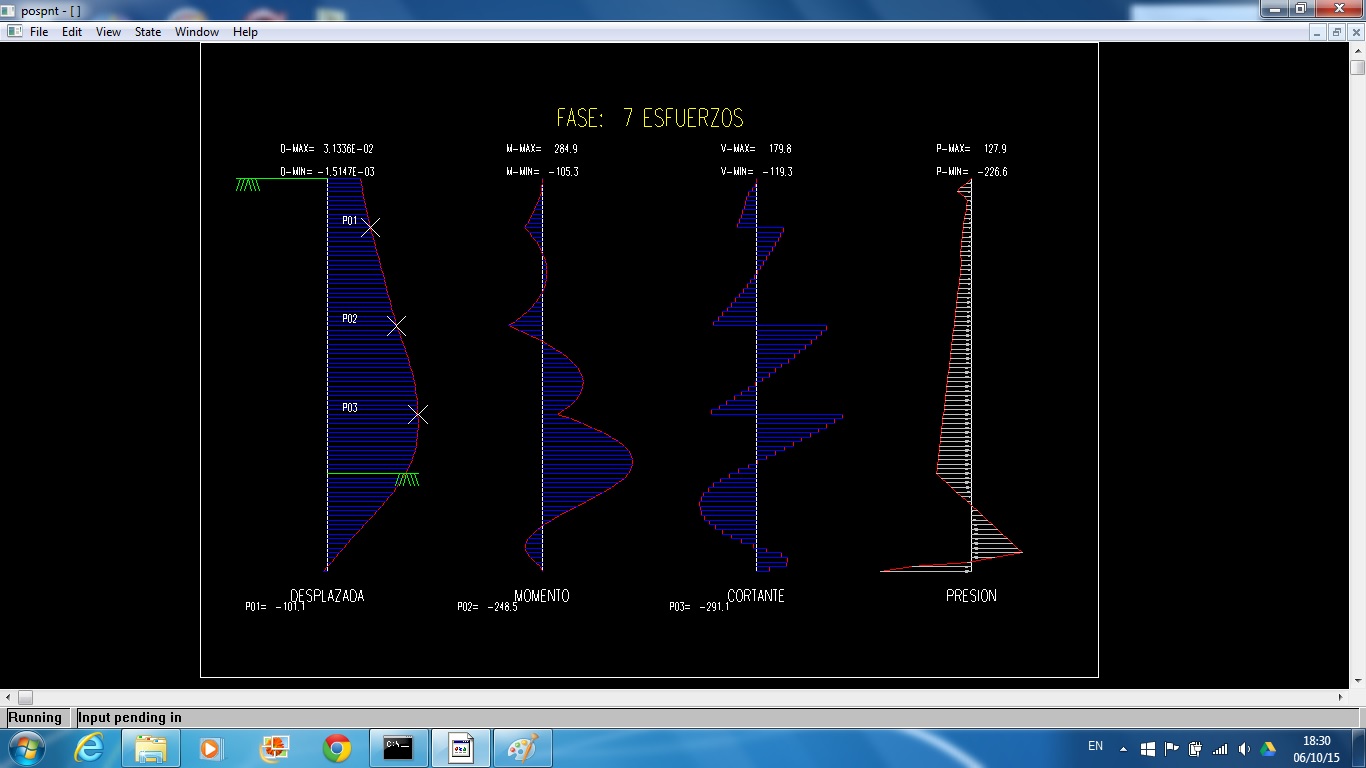The width and height of the screenshot is (1366, 768).
Task: Click the P01 anchor cross marker
Action: coord(370,228)
